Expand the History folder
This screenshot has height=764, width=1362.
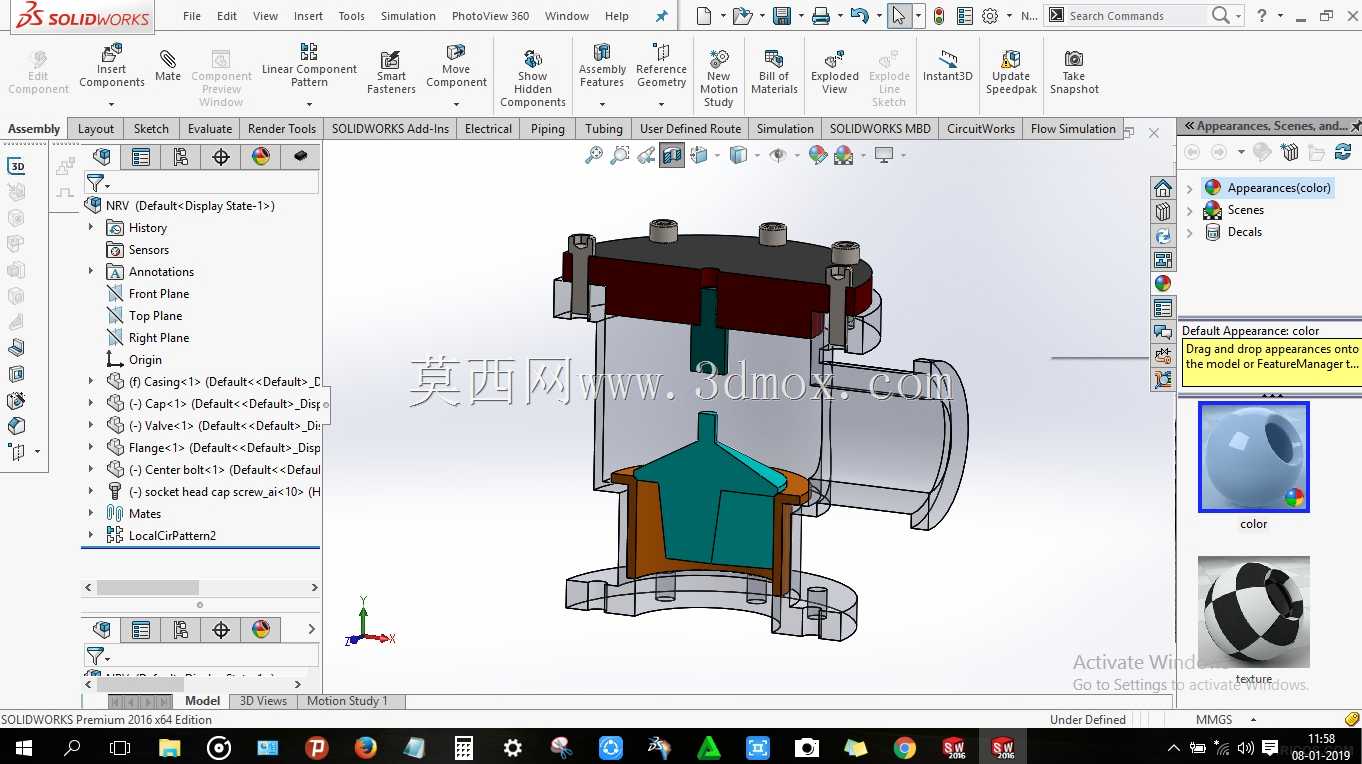pyautogui.click(x=91, y=228)
